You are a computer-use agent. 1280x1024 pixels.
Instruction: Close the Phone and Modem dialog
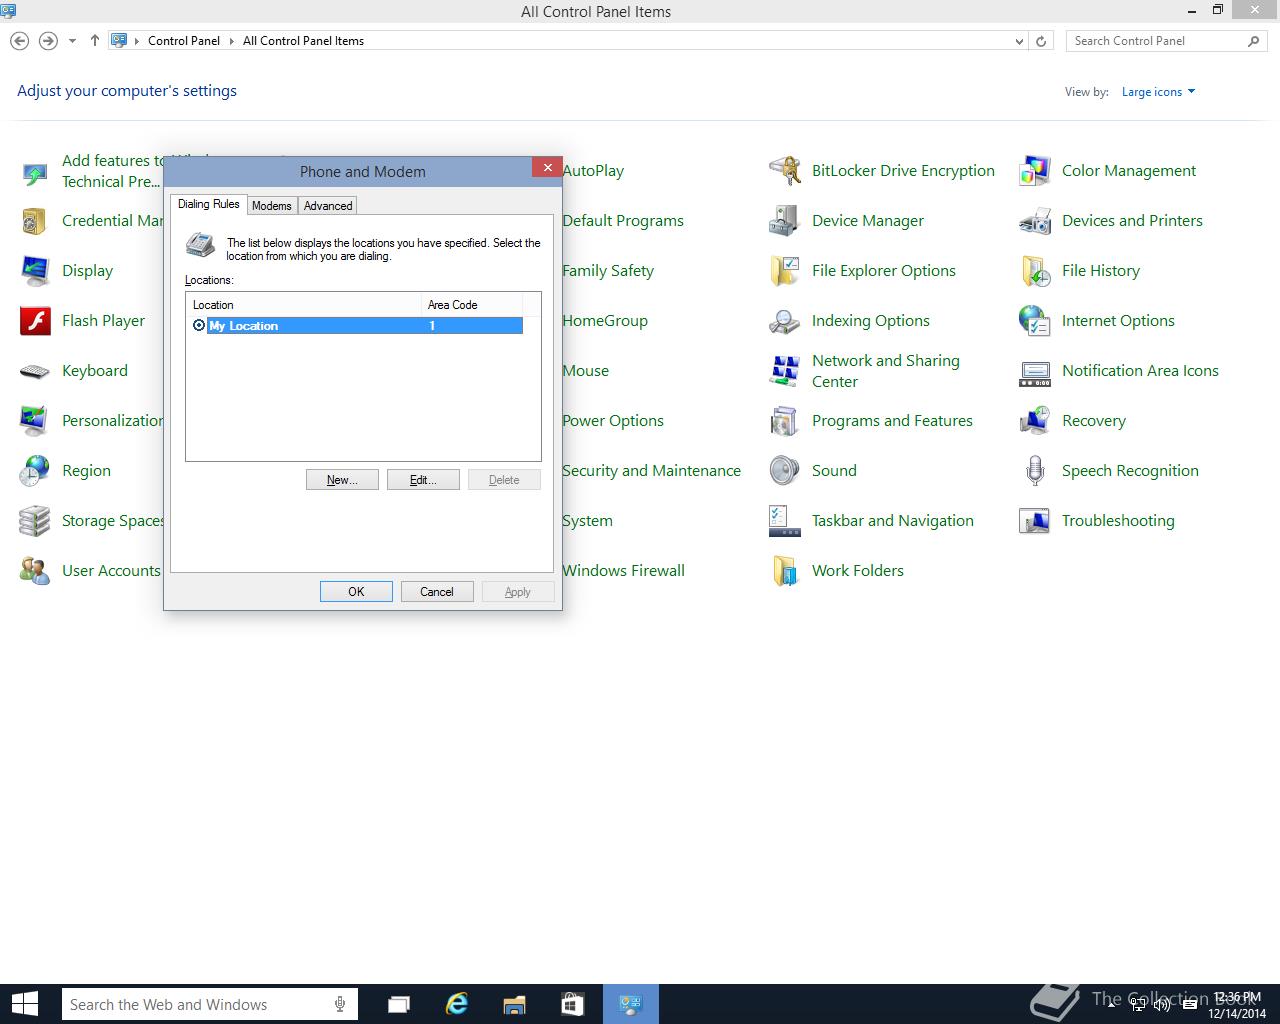point(547,168)
